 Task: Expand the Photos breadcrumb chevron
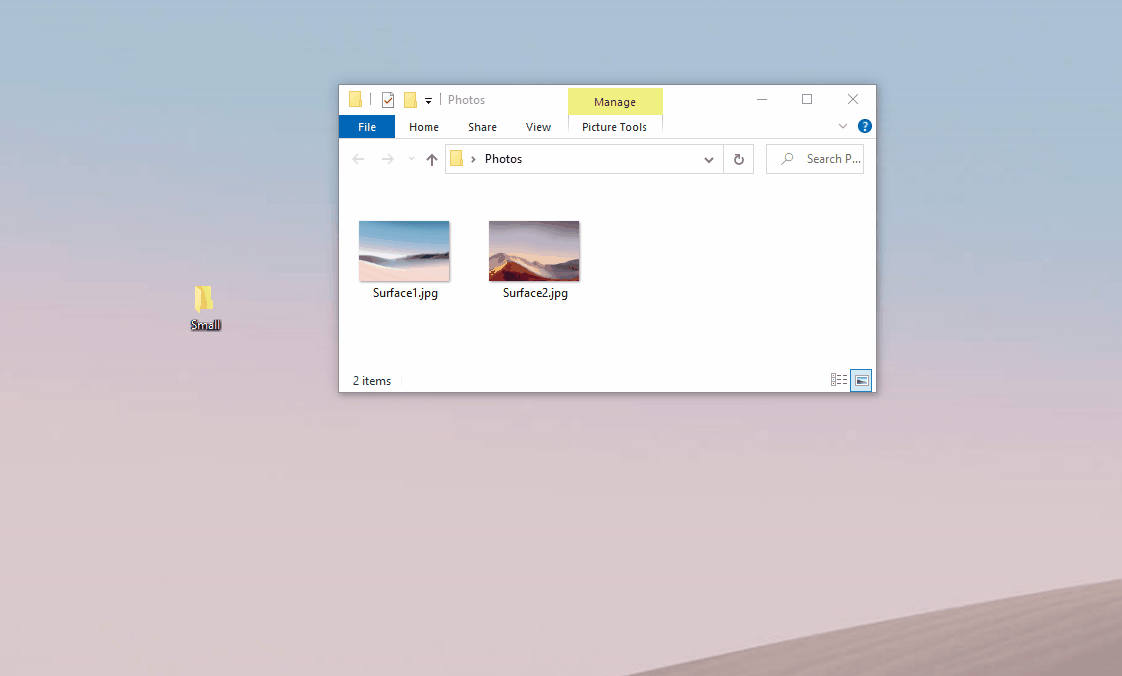[x=475, y=158]
